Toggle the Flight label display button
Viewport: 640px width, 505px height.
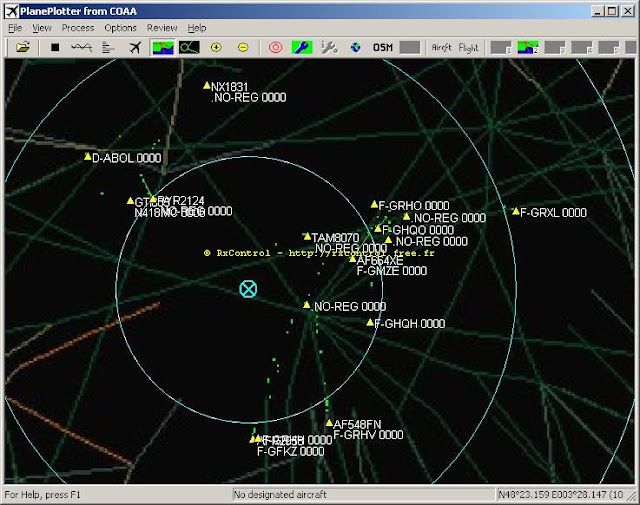point(468,48)
